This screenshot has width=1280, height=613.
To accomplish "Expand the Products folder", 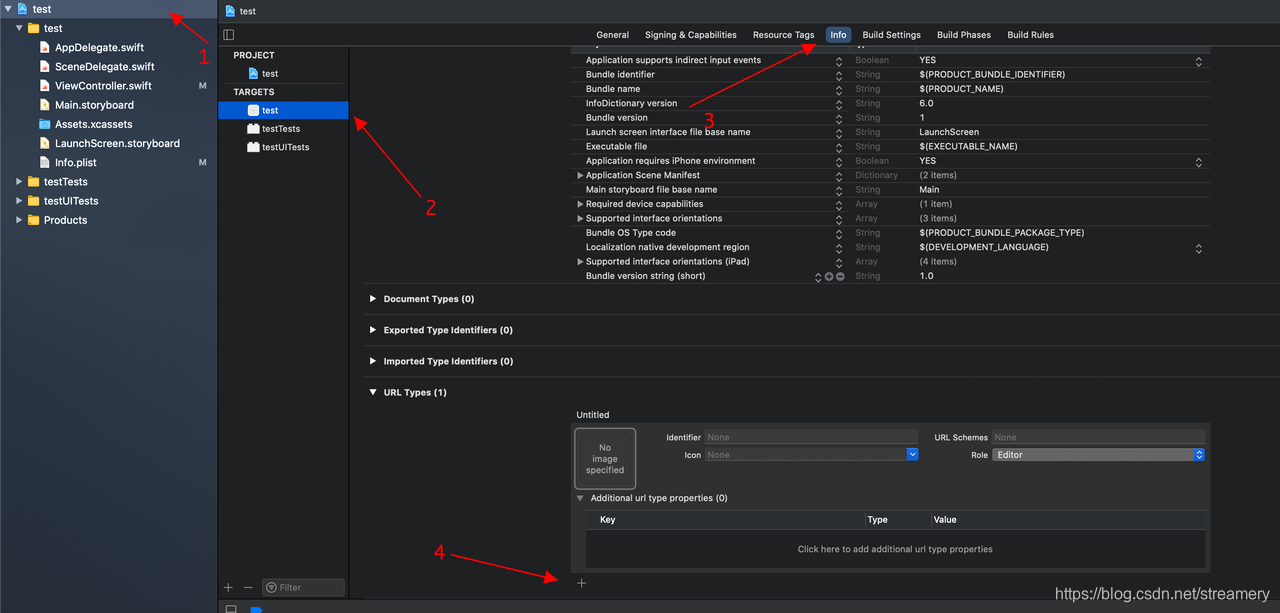I will coord(19,220).
